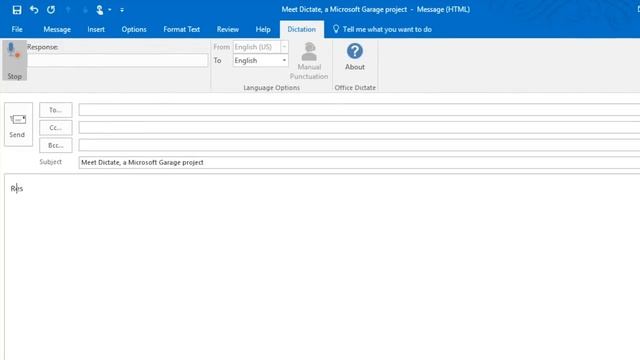Open the Help tab
The width and height of the screenshot is (640, 360).
[x=263, y=29]
